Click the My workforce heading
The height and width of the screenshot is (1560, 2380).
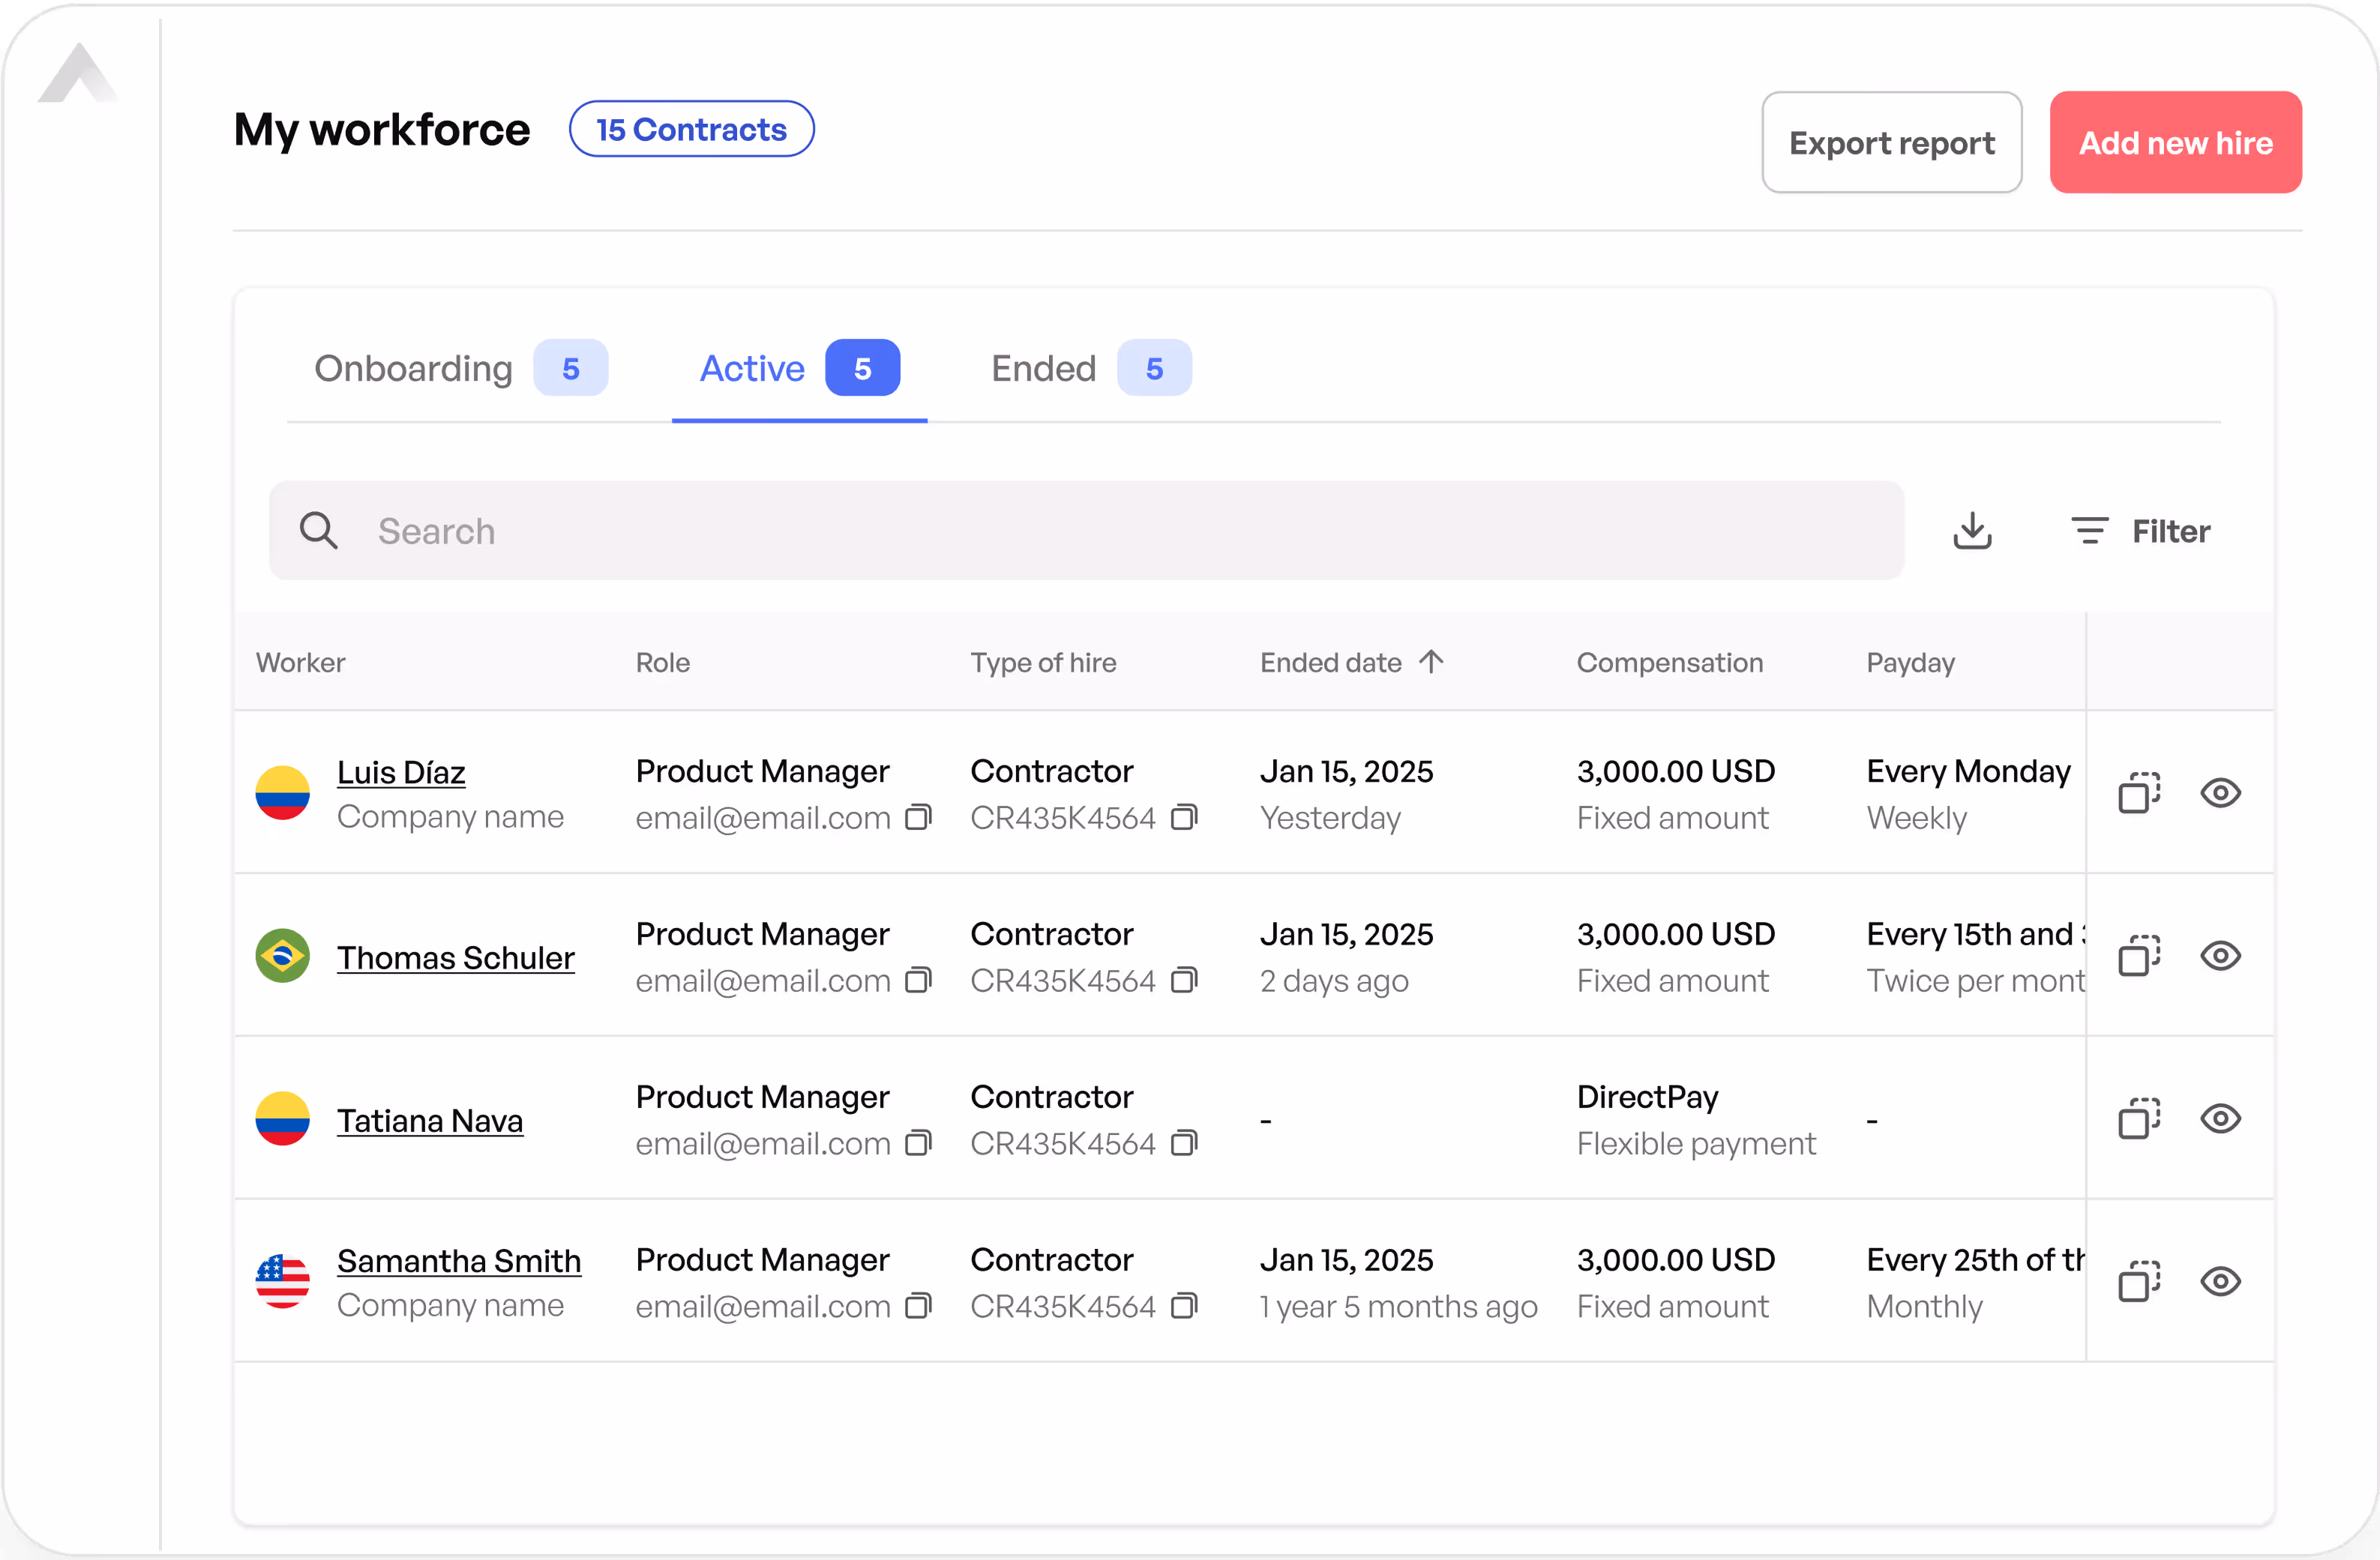(x=382, y=130)
